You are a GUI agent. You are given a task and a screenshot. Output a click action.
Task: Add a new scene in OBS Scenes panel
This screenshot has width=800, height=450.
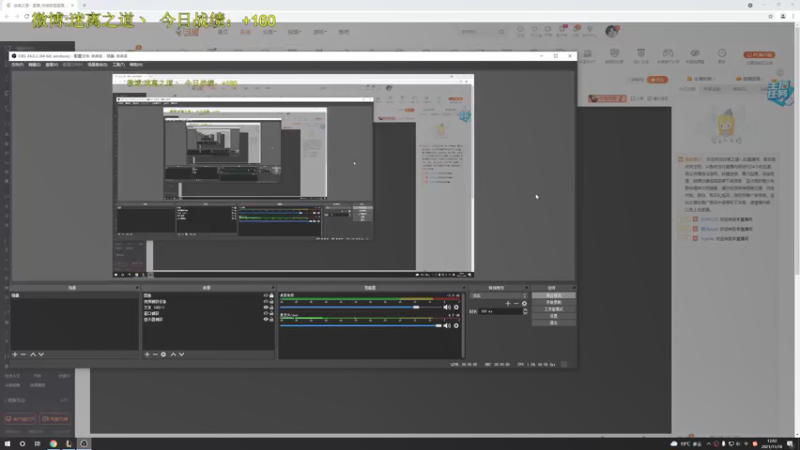(15, 354)
